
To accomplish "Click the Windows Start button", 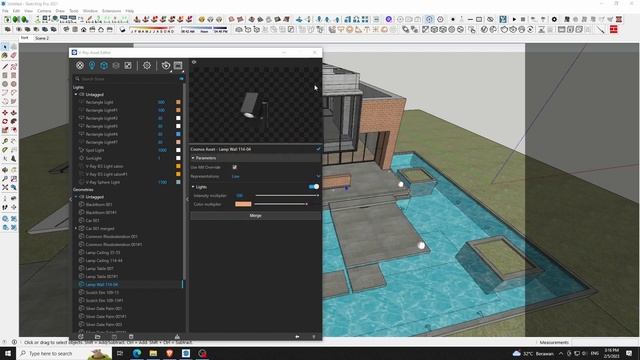I will pyautogui.click(x=8, y=353).
